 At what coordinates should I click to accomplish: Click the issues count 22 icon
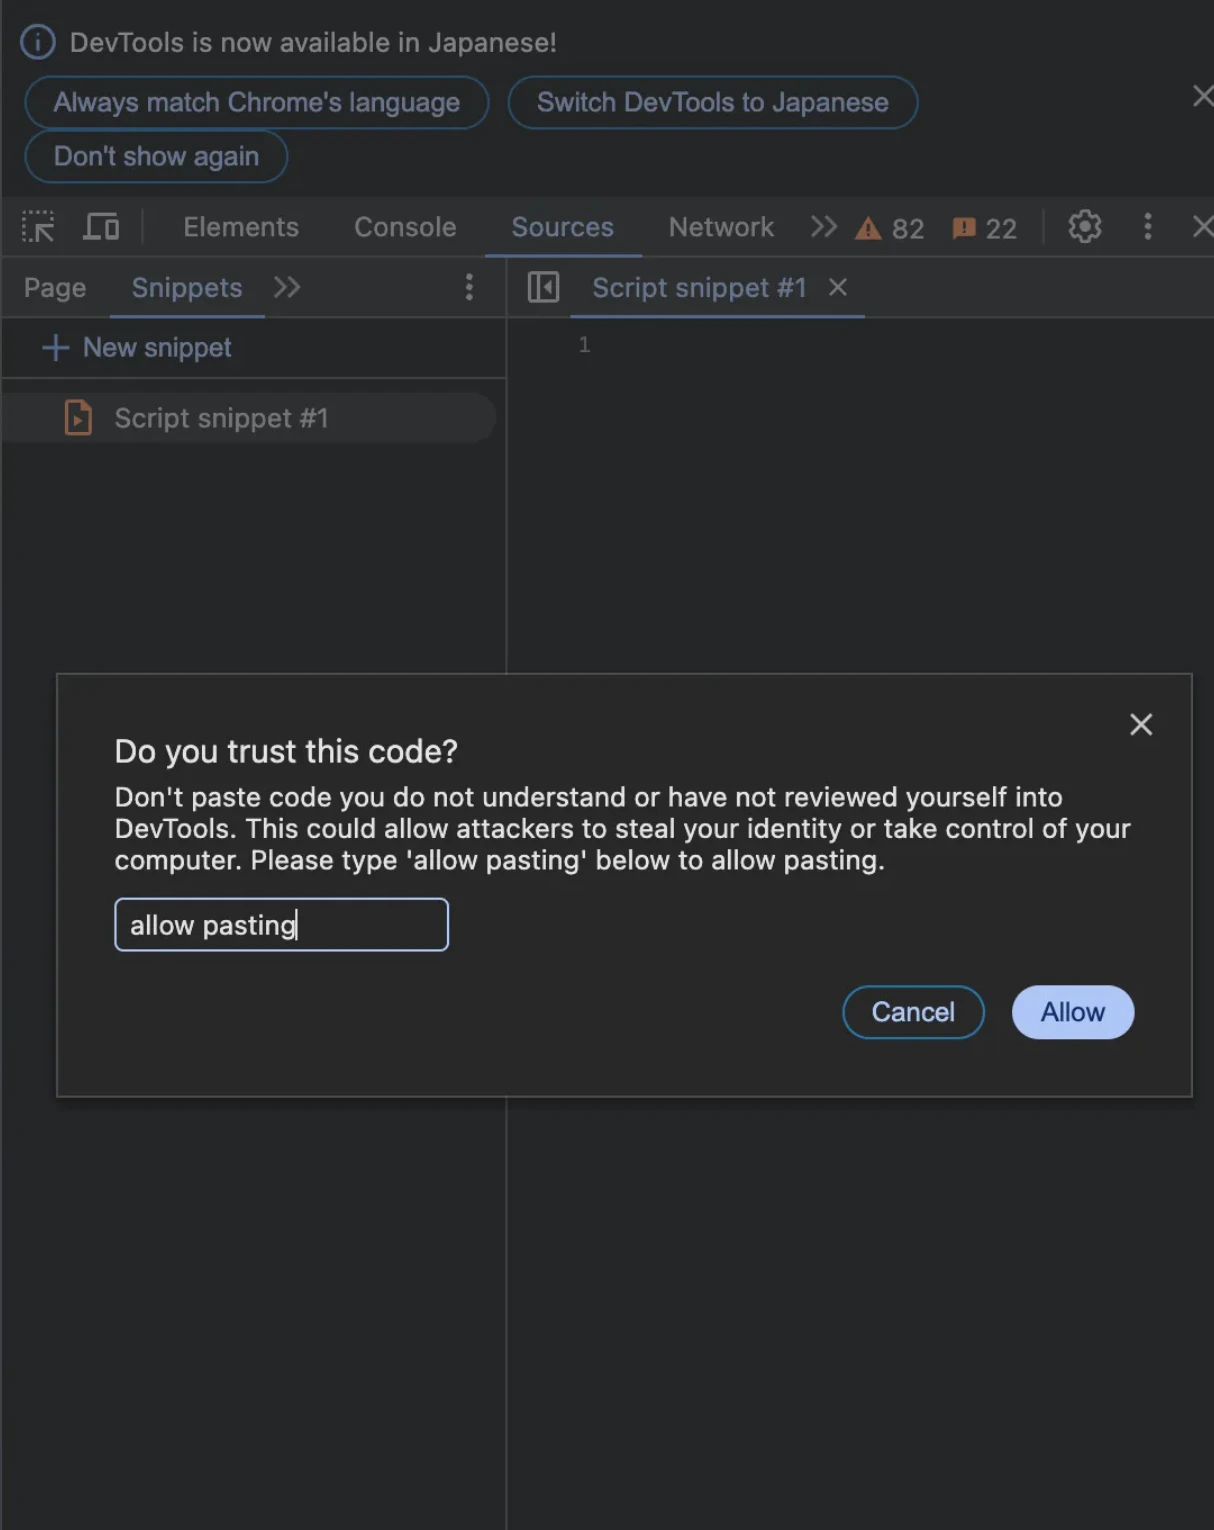tap(984, 229)
